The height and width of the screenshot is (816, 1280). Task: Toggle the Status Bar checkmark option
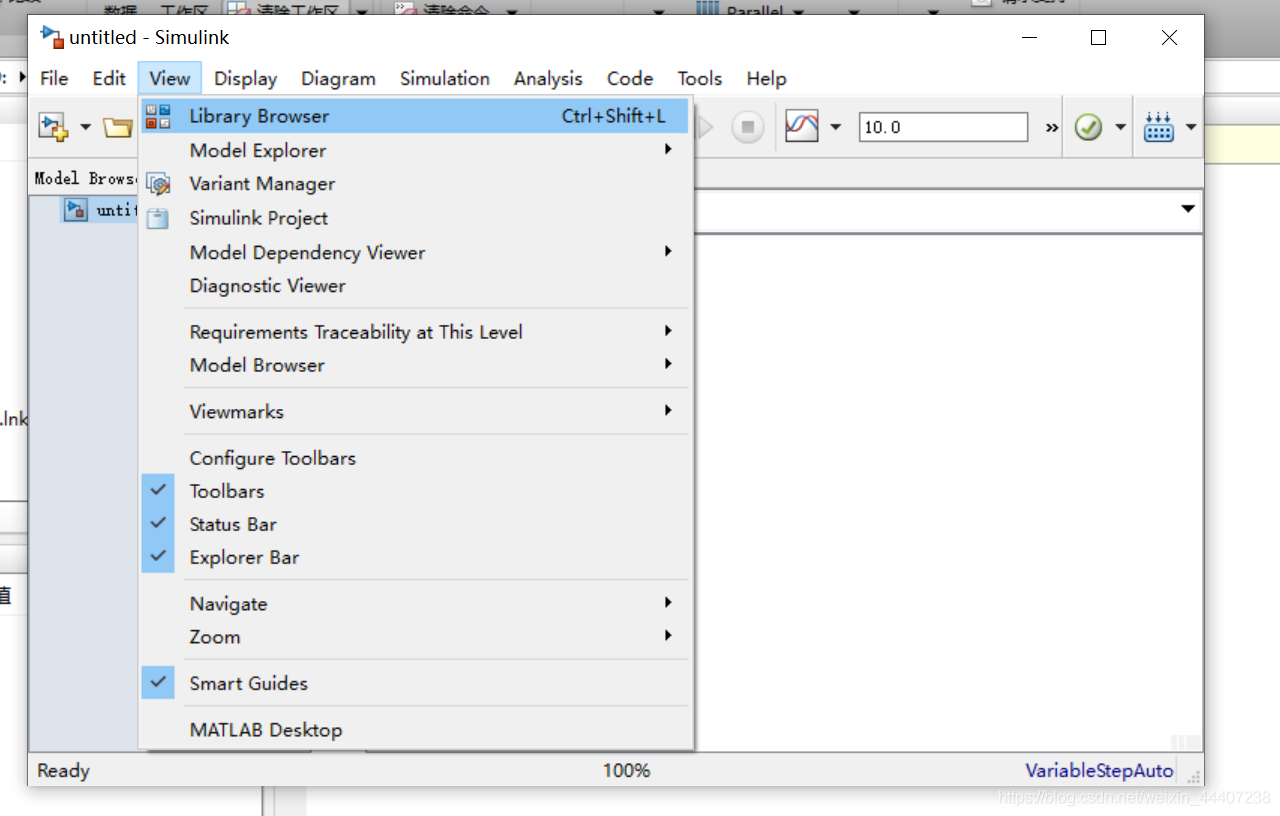coord(415,524)
